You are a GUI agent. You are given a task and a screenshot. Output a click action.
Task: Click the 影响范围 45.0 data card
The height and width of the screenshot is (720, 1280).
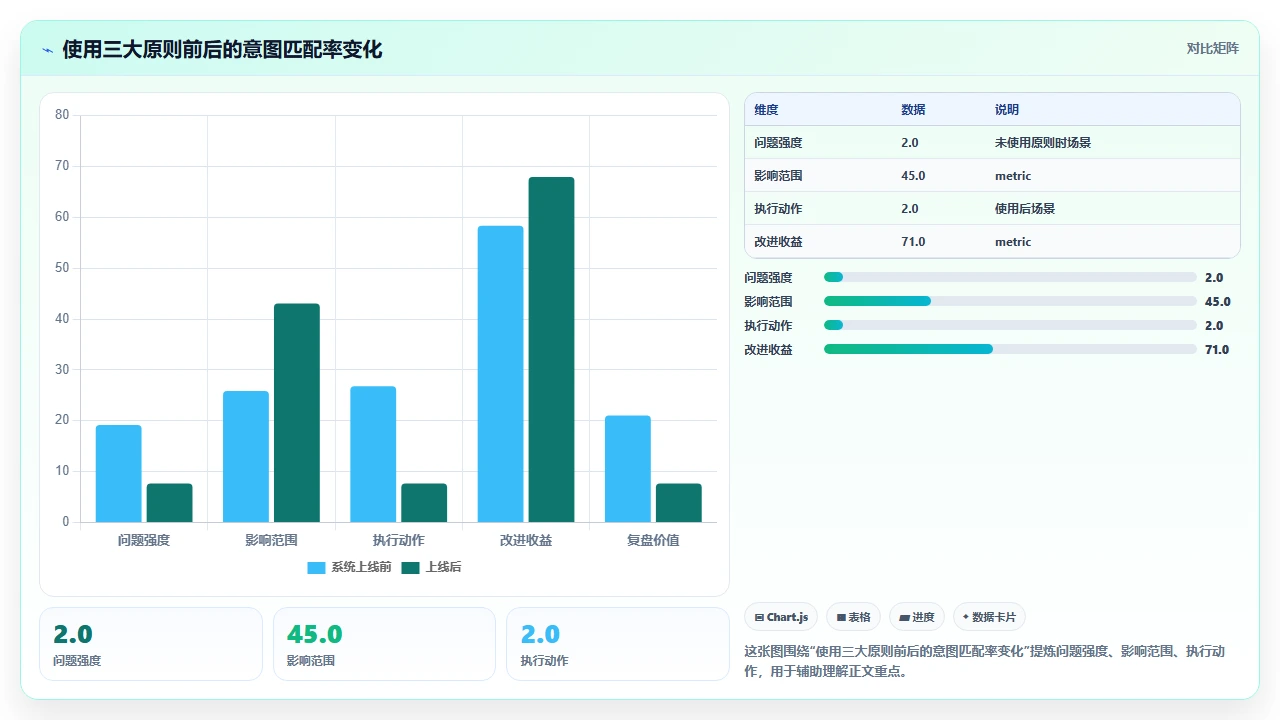coord(385,644)
